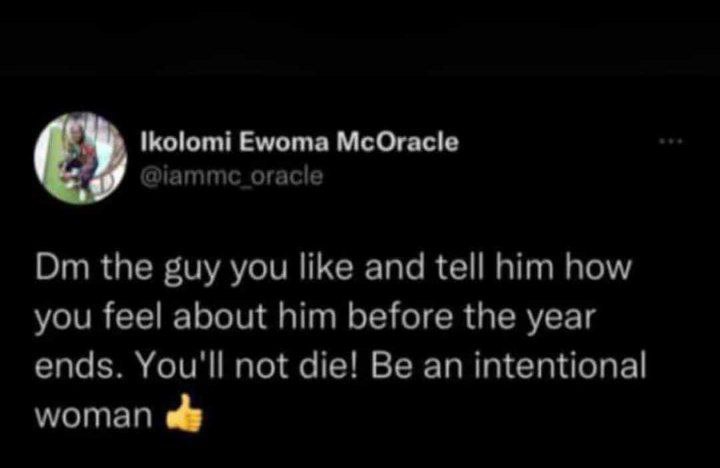The height and width of the screenshot is (468, 720).
Task: Open the @iammc_oracle handle link
Action: (x=232, y=176)
